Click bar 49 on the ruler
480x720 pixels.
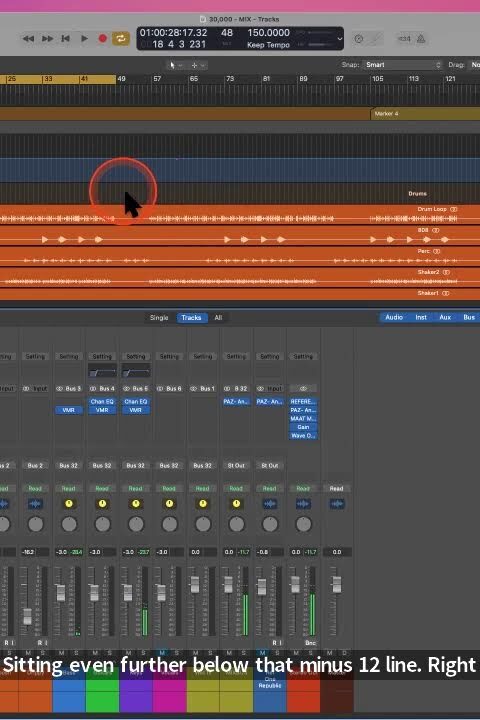point(121,79)
